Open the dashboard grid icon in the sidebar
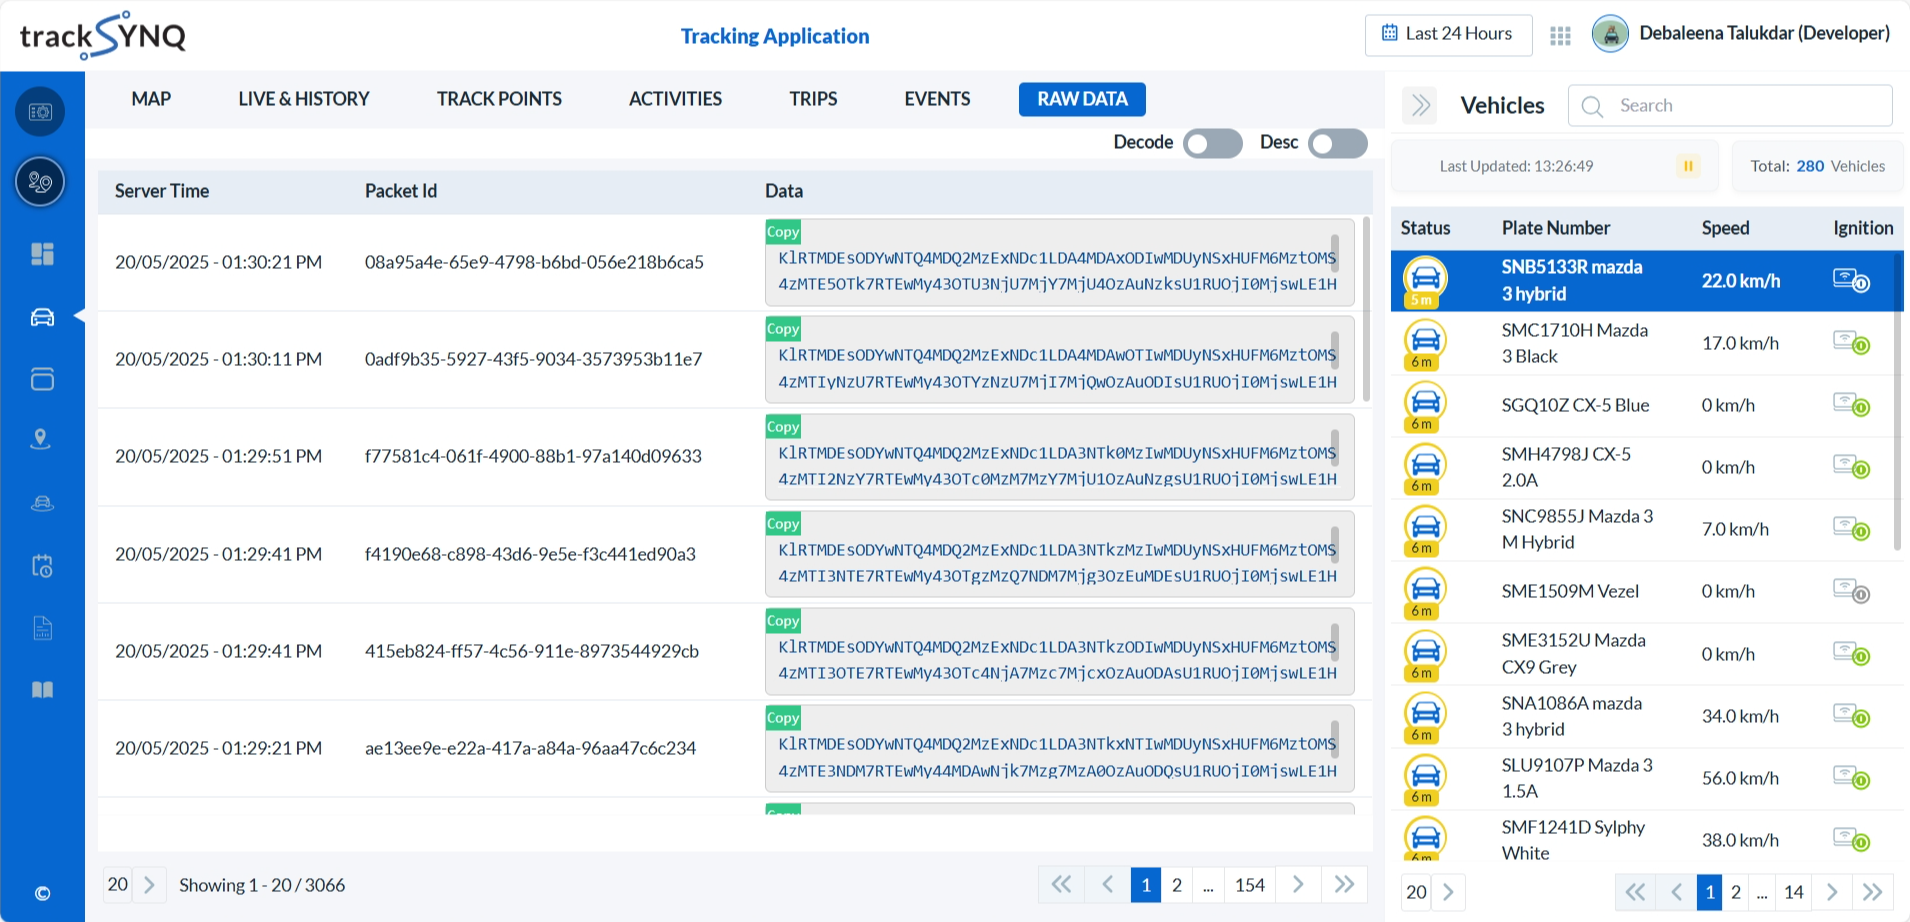The height and width of the screenshot is (922, 1910). [41, 254]
